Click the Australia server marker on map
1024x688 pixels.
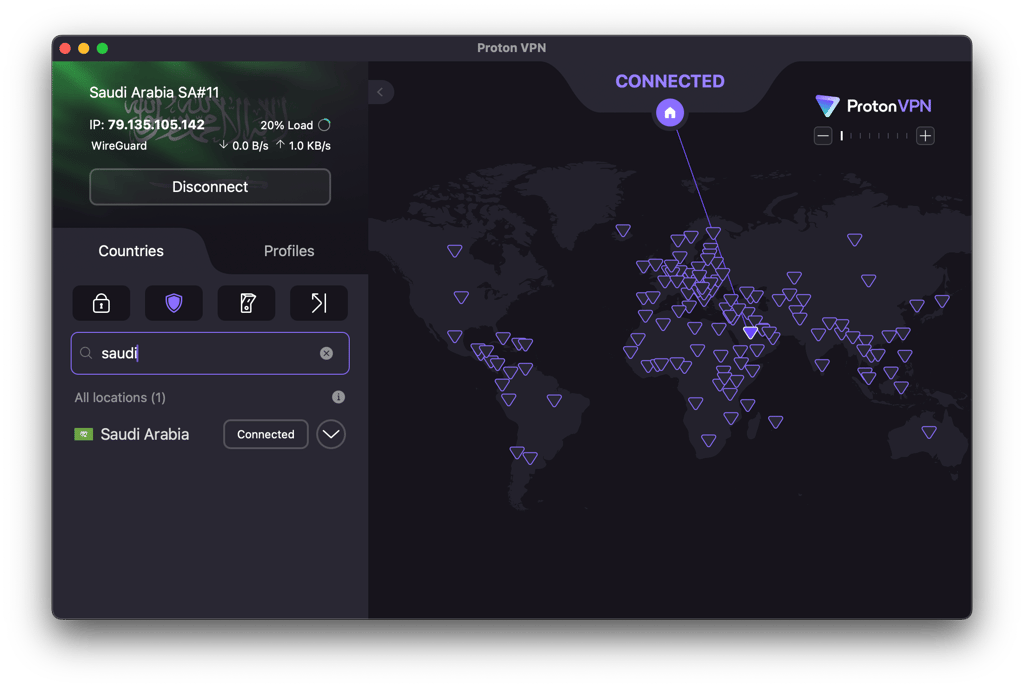pyautogui.click(x=929, y=431)
